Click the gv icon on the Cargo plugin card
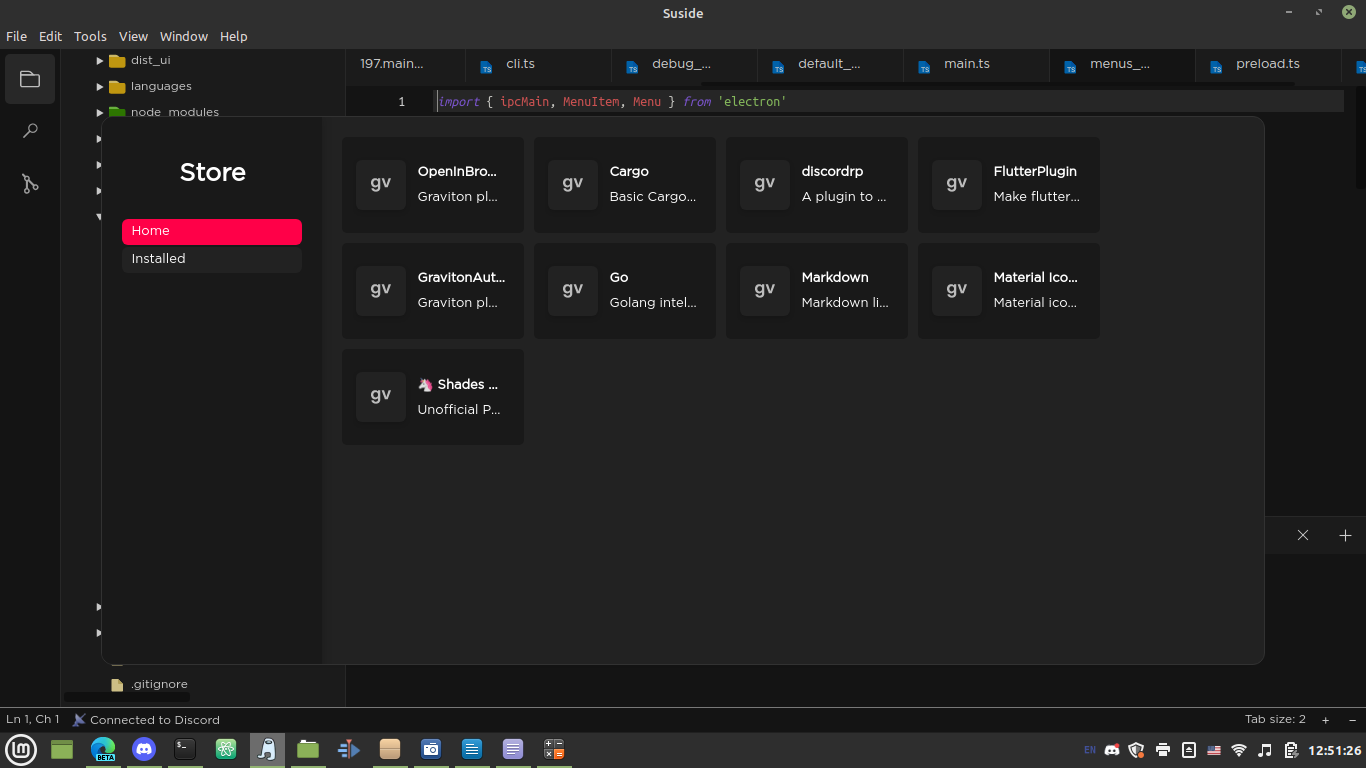Viewport: 1366px width, 768px height. pyautogui.click(x=572, y=184)
